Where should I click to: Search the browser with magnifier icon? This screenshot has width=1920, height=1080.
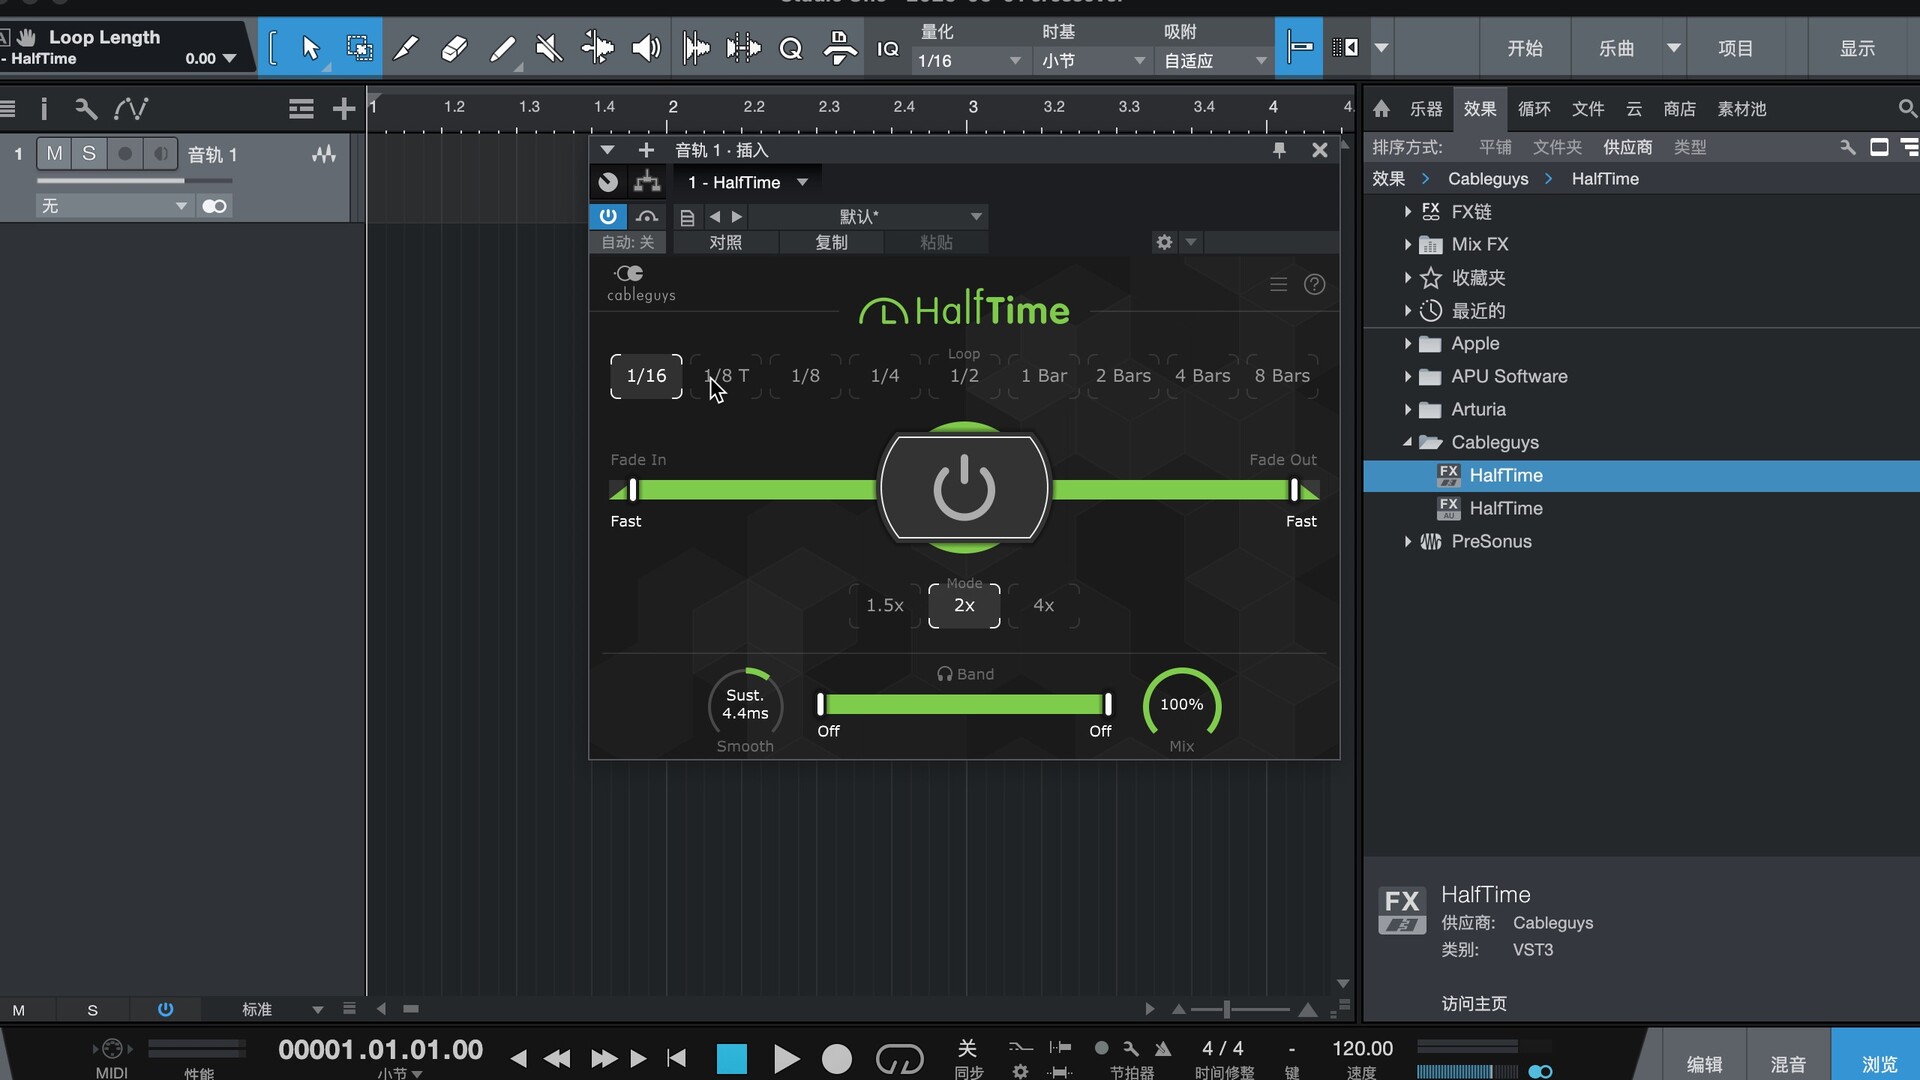pyautogui.click(x=1906, y=108)
